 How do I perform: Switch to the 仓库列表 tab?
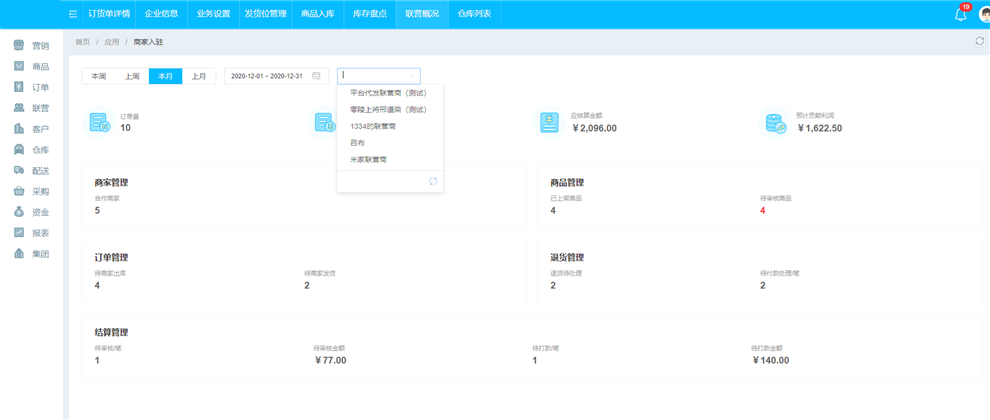coord(474,14)
